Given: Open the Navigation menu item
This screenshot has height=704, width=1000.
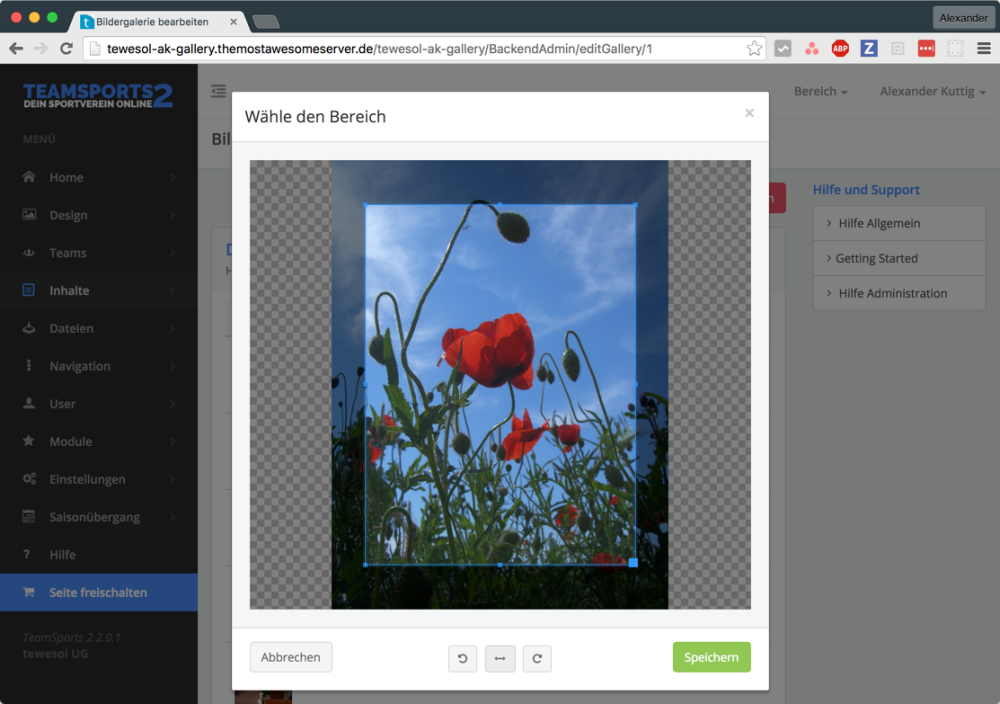Looking at the screenshot, I should (99, 365).
